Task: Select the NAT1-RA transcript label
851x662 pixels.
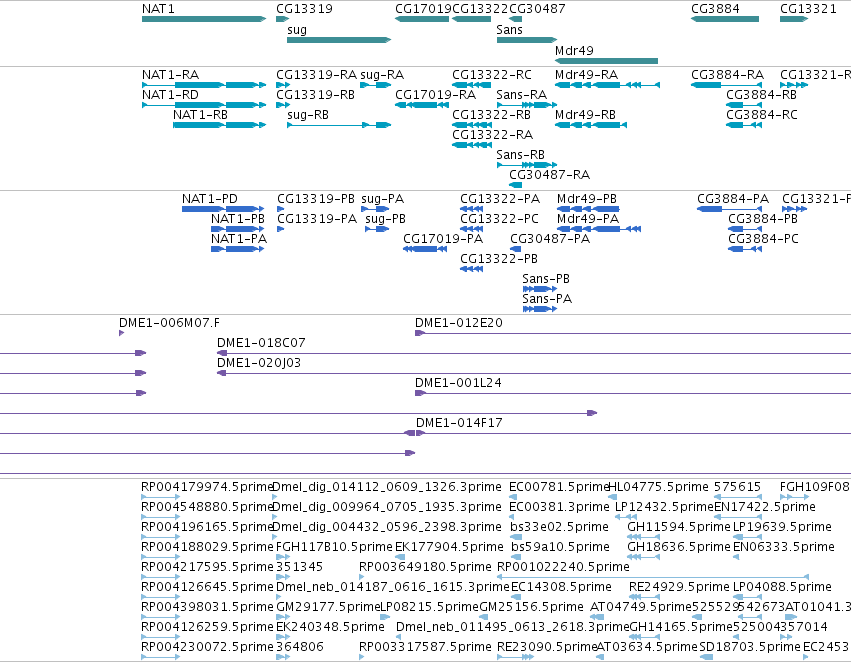Action: coord(170,75)
